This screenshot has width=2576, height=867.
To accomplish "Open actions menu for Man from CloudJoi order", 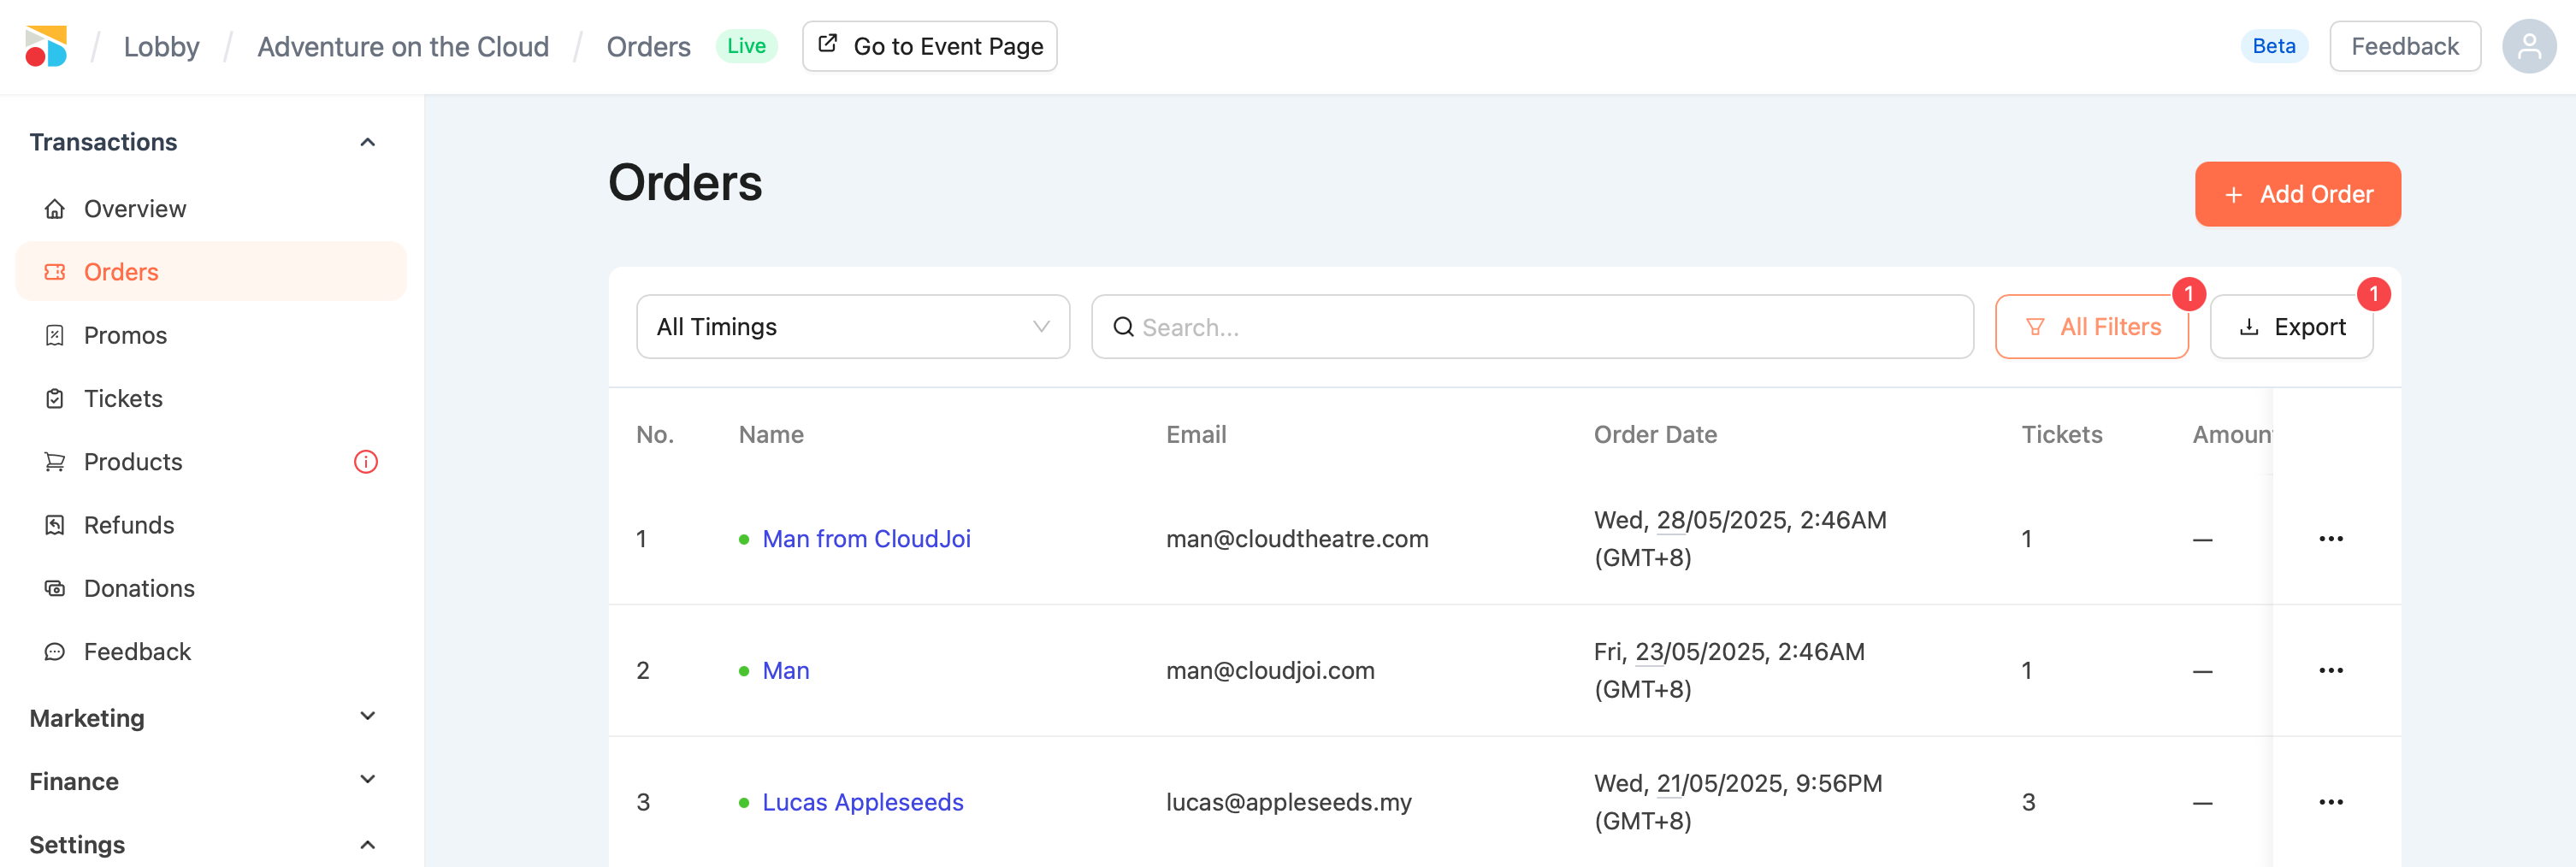I will (x=2330, y=539).
